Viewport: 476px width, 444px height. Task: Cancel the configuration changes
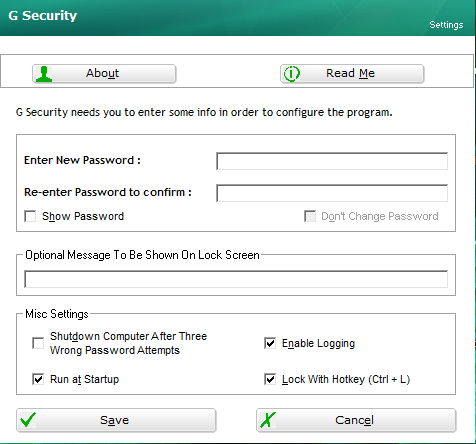tap(356, 420)
